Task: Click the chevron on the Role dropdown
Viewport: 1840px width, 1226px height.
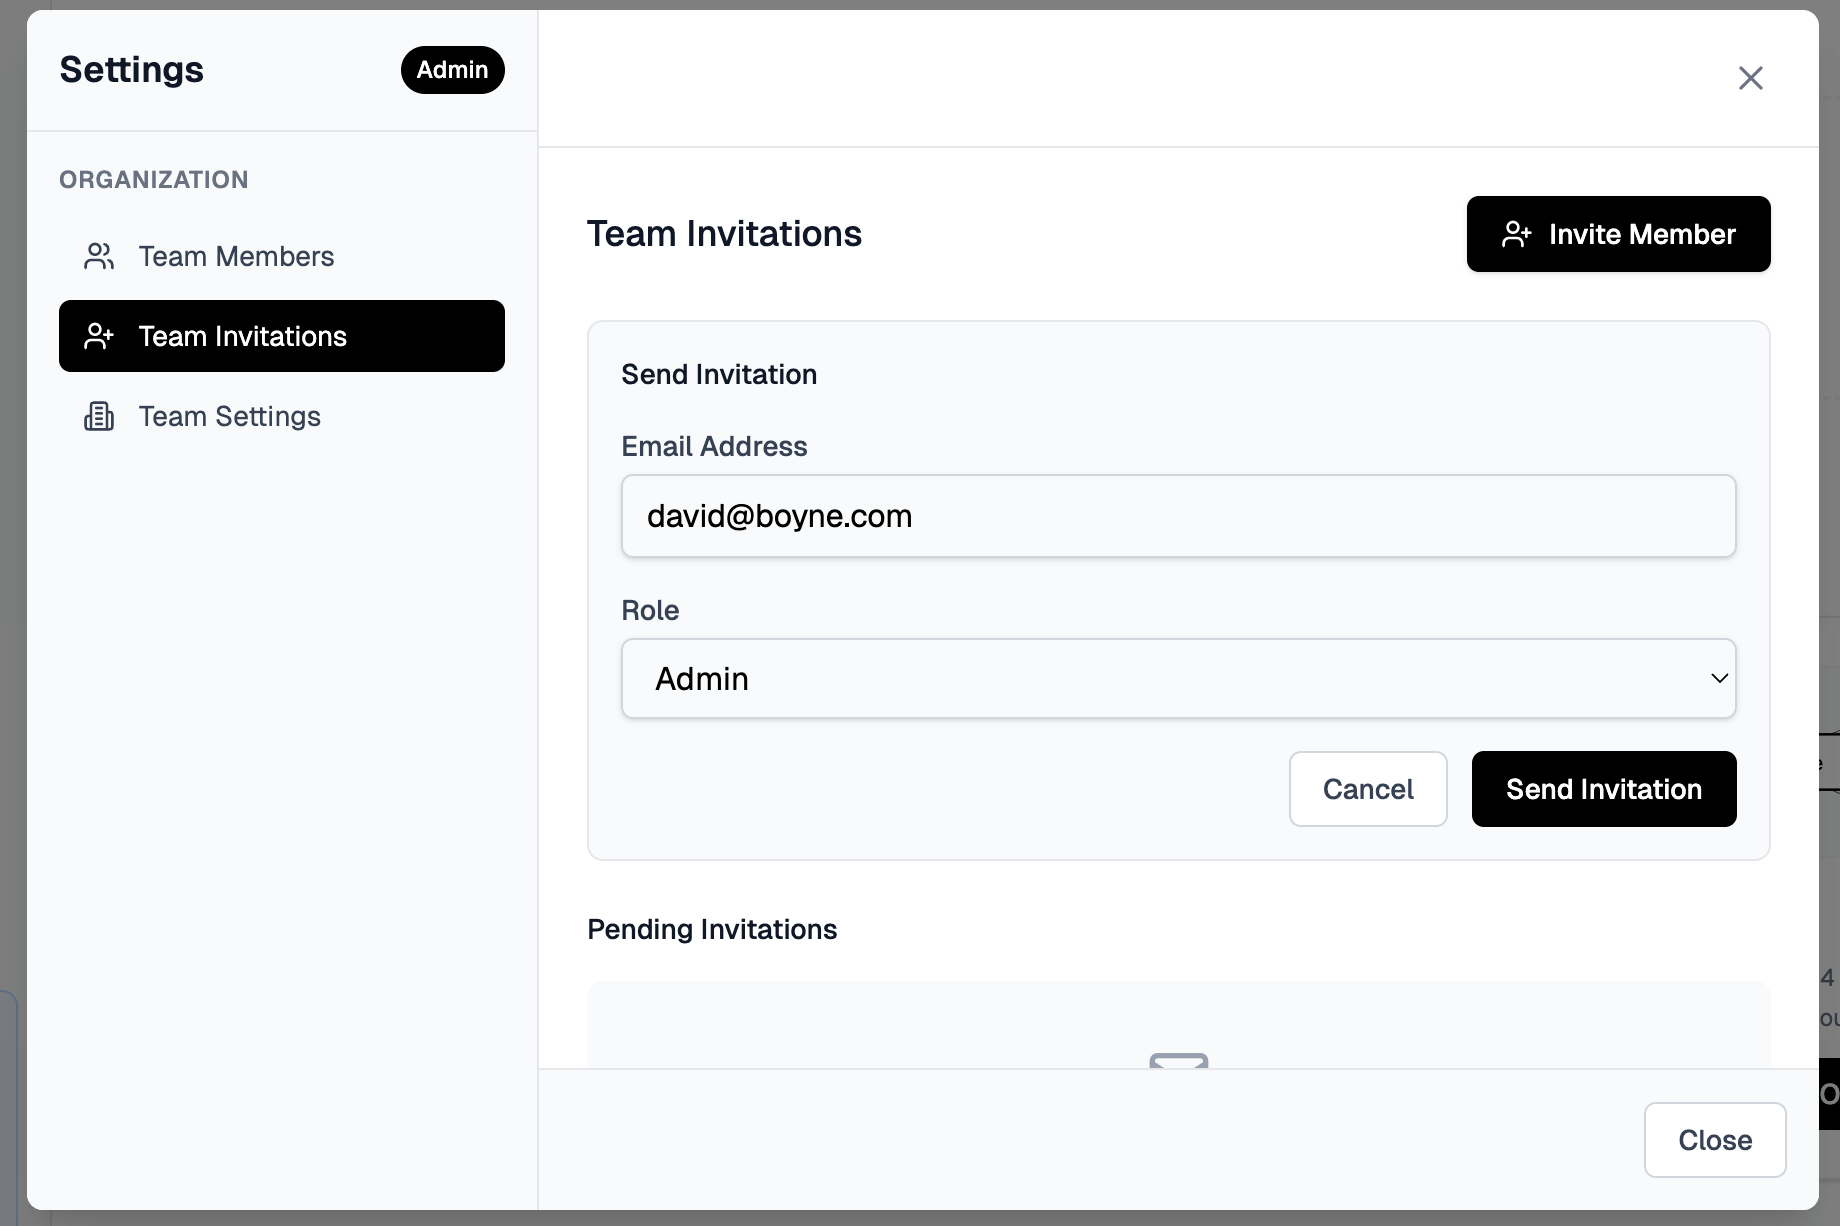Action: [x=1719, y=678]
